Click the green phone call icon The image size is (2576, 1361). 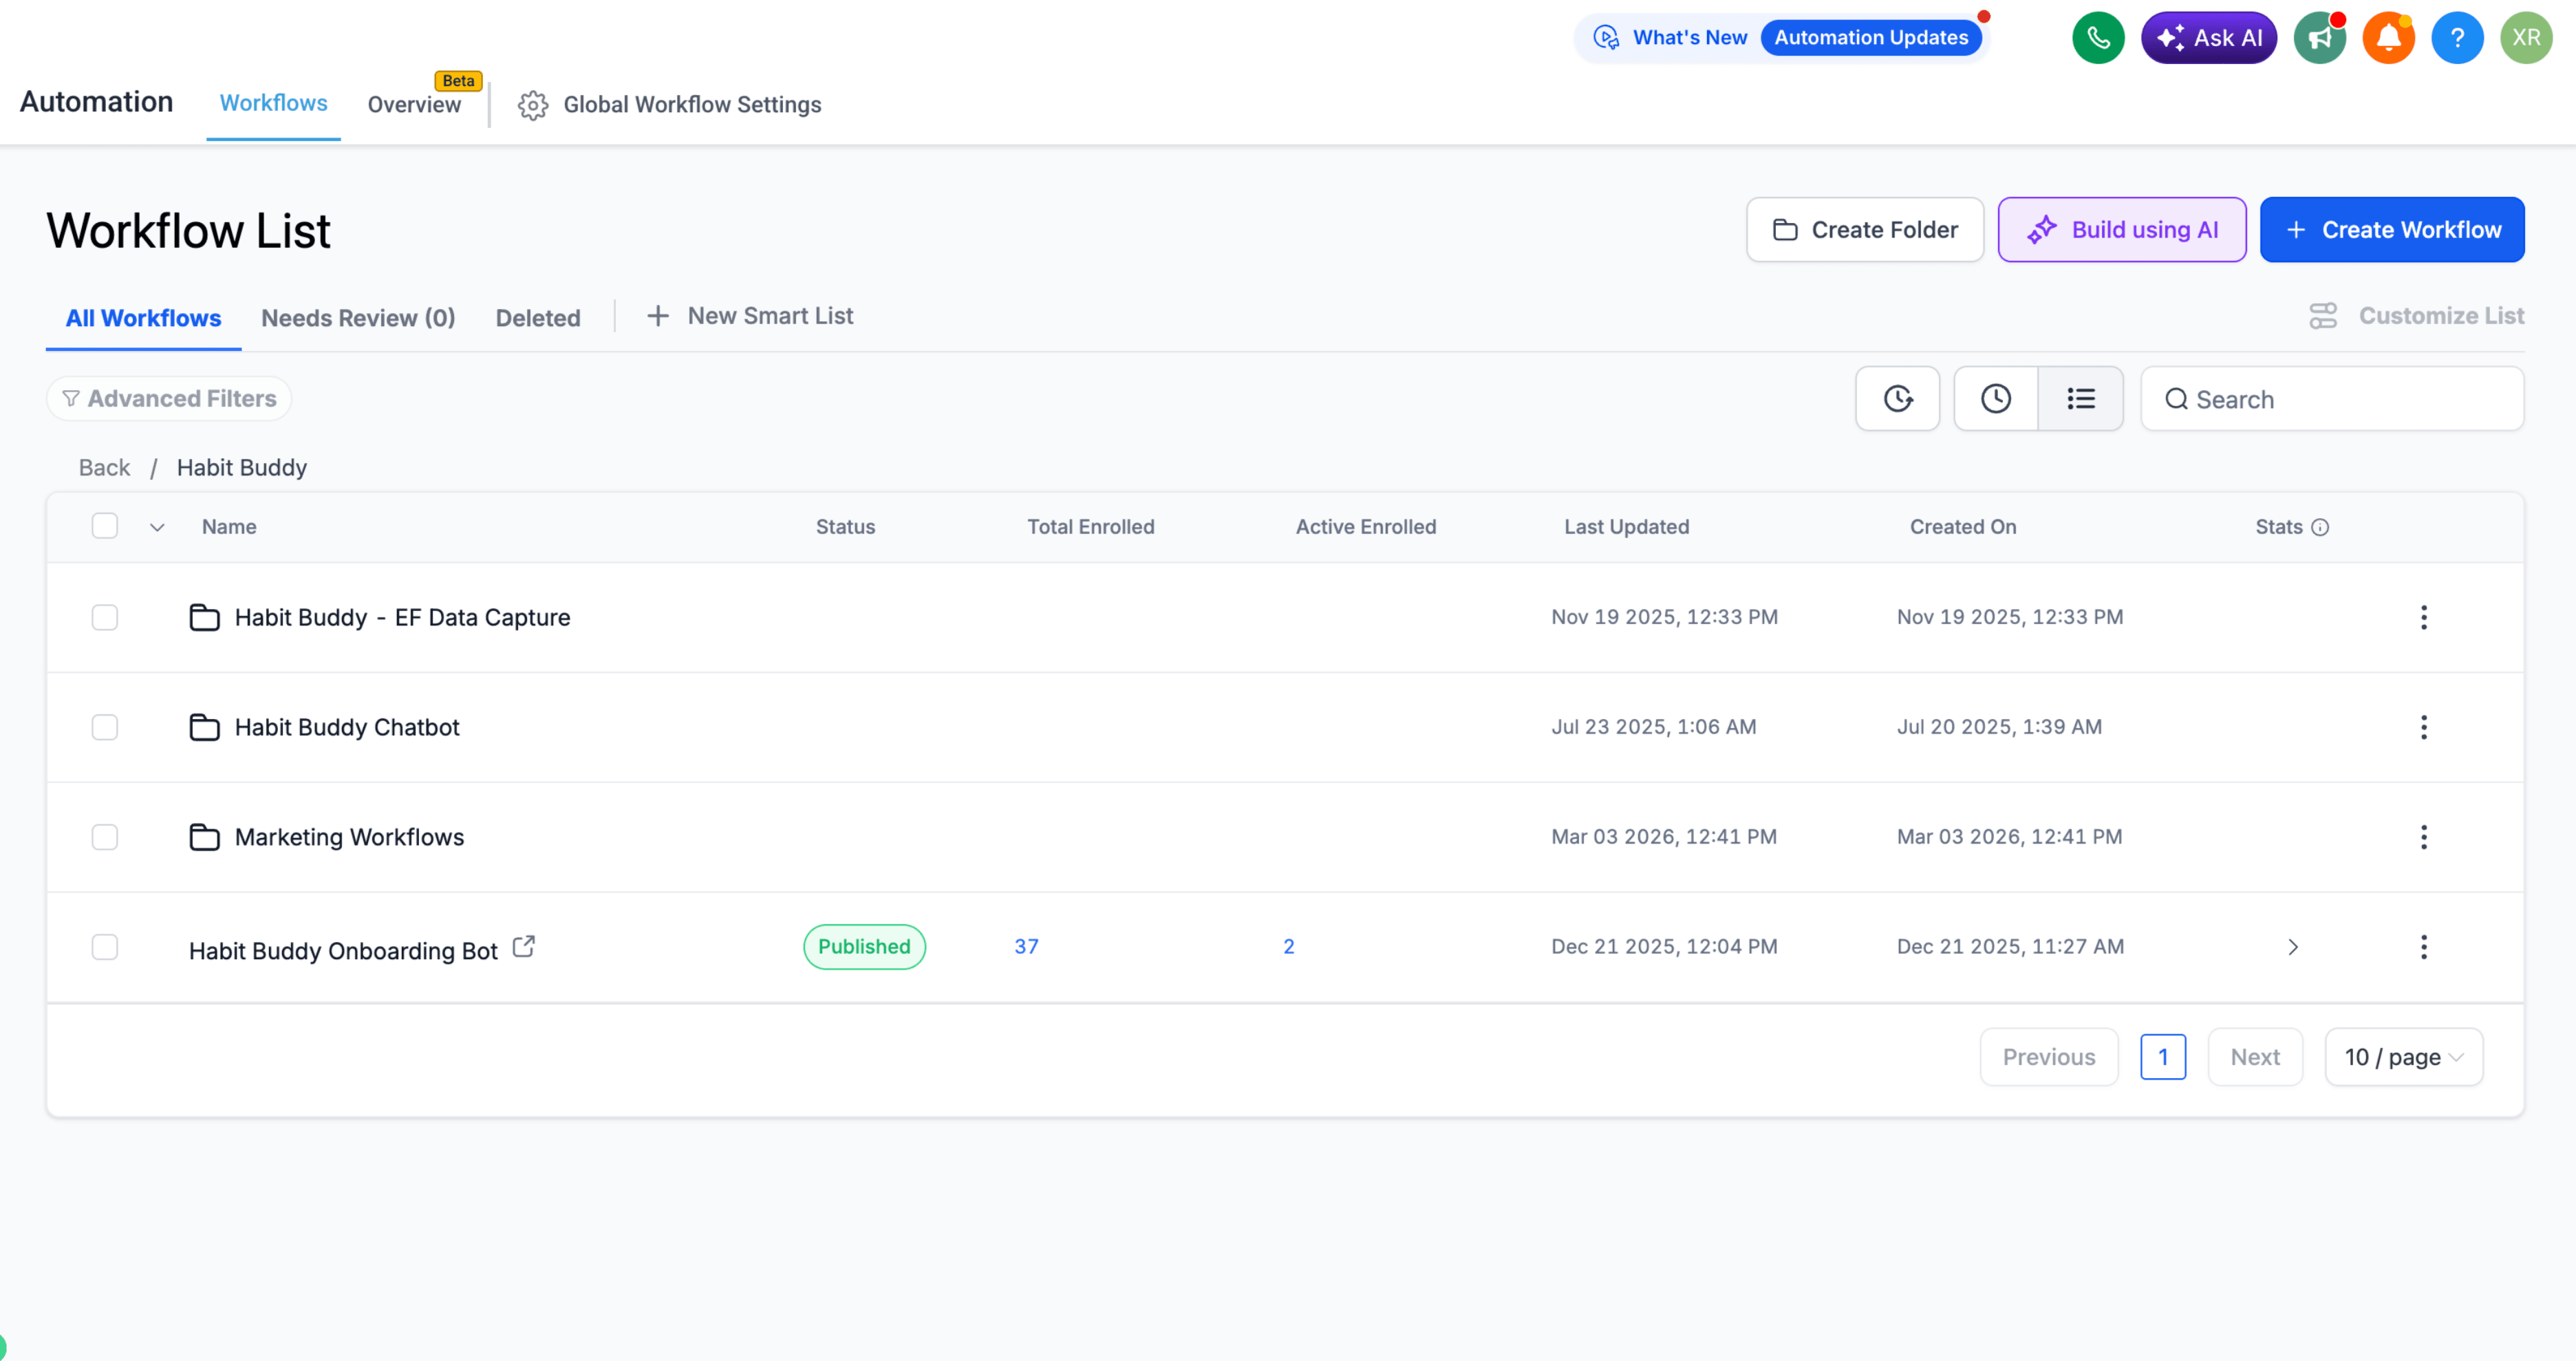2098,38
